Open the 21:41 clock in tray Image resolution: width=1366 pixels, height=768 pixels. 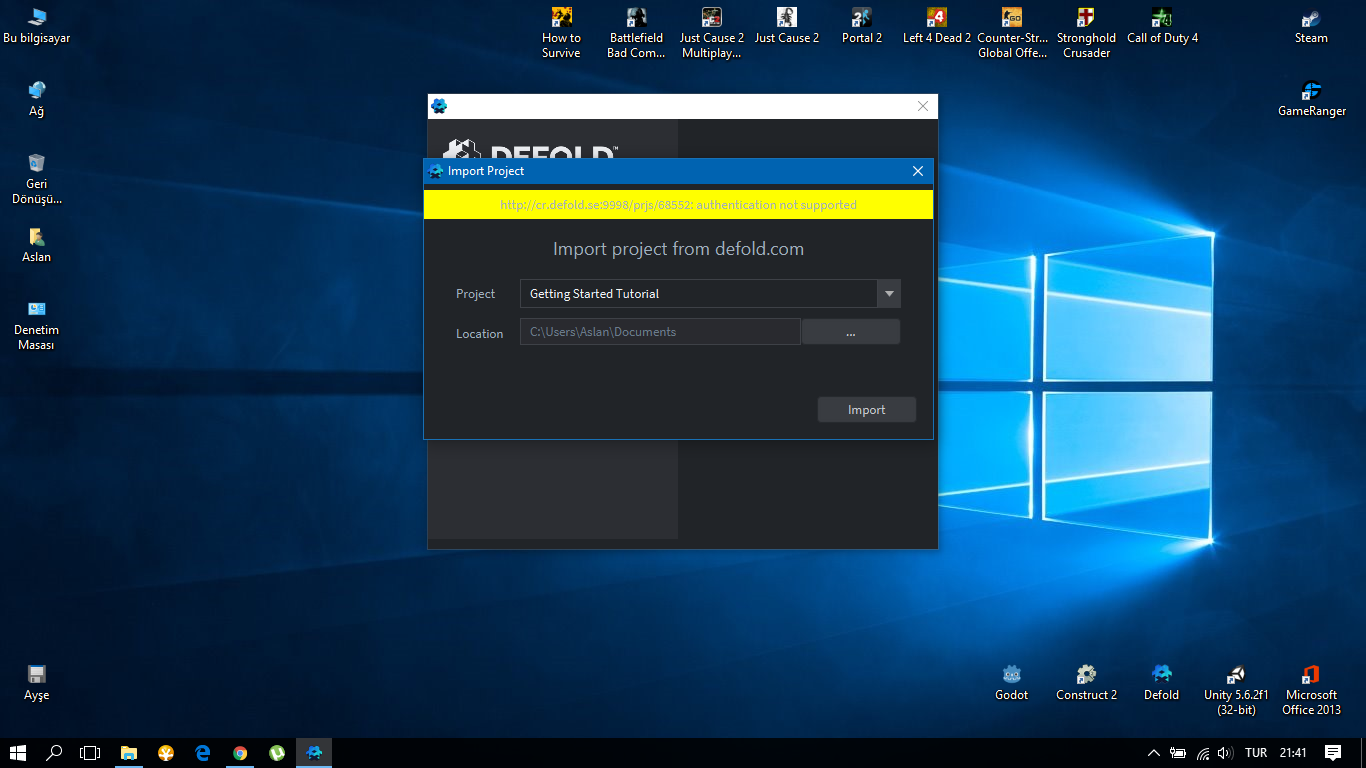(1293, 753)
